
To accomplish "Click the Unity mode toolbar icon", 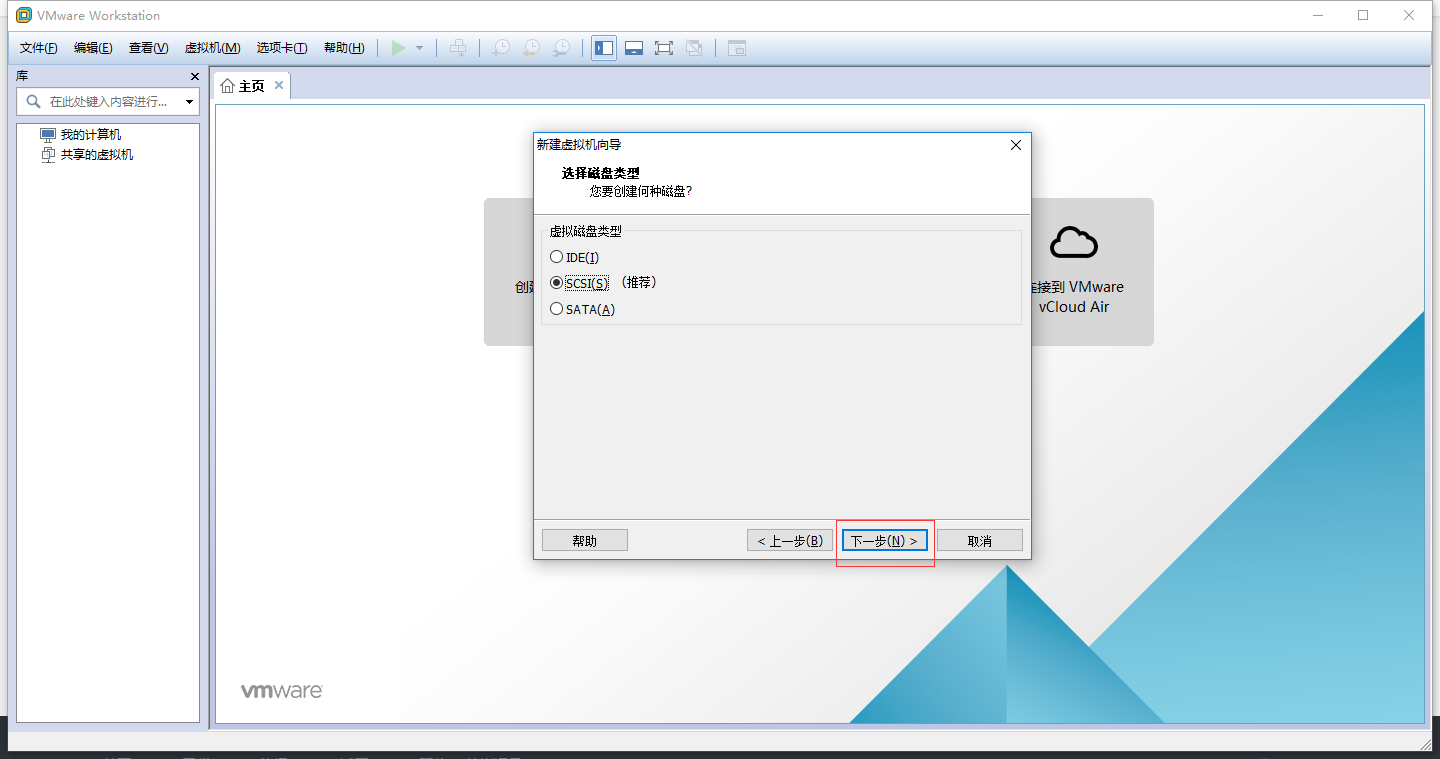I will coord(694,48).
